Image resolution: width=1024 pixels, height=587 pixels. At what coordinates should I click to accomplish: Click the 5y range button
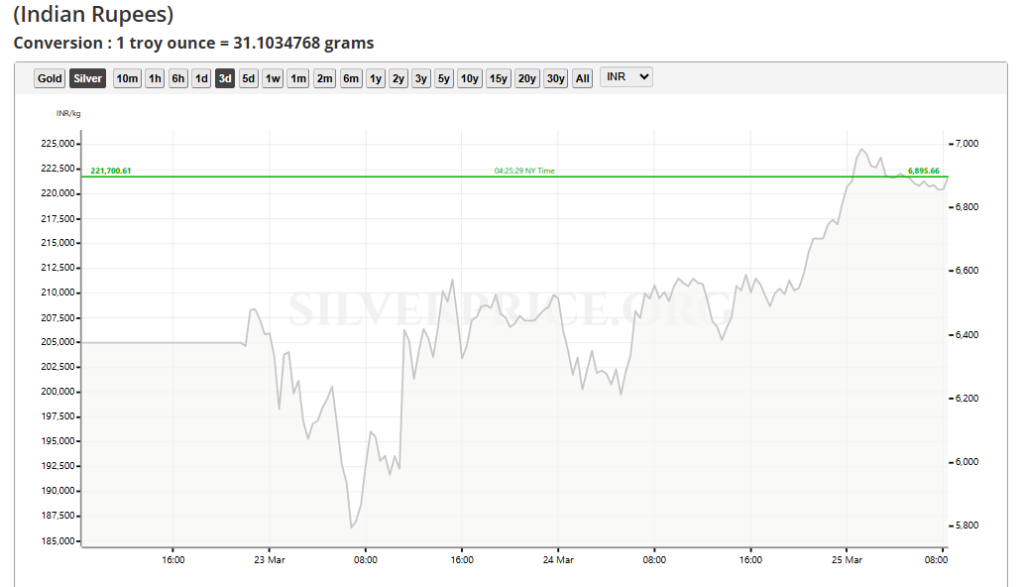click(442, 78)
